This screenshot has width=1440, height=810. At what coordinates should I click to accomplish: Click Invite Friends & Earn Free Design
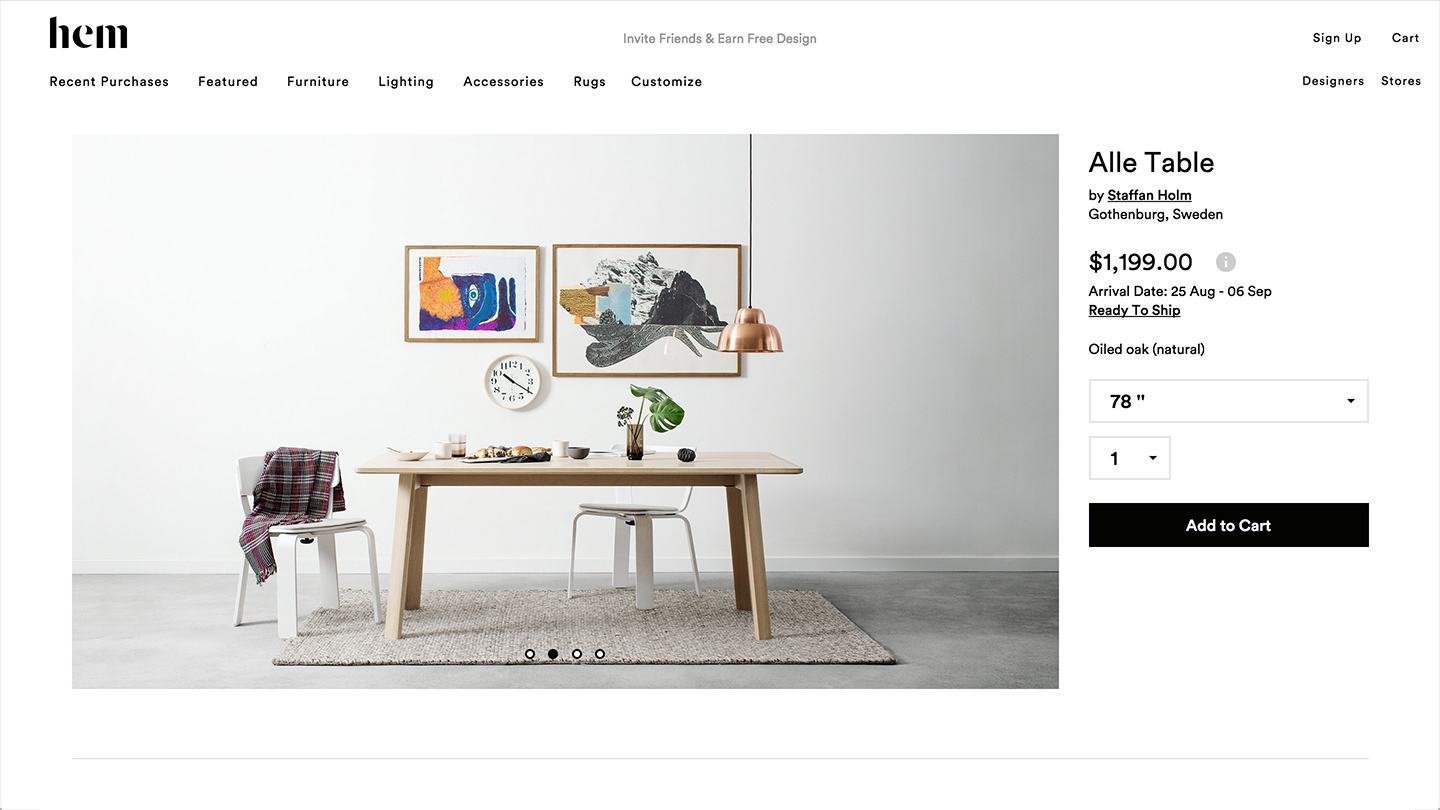720,39
